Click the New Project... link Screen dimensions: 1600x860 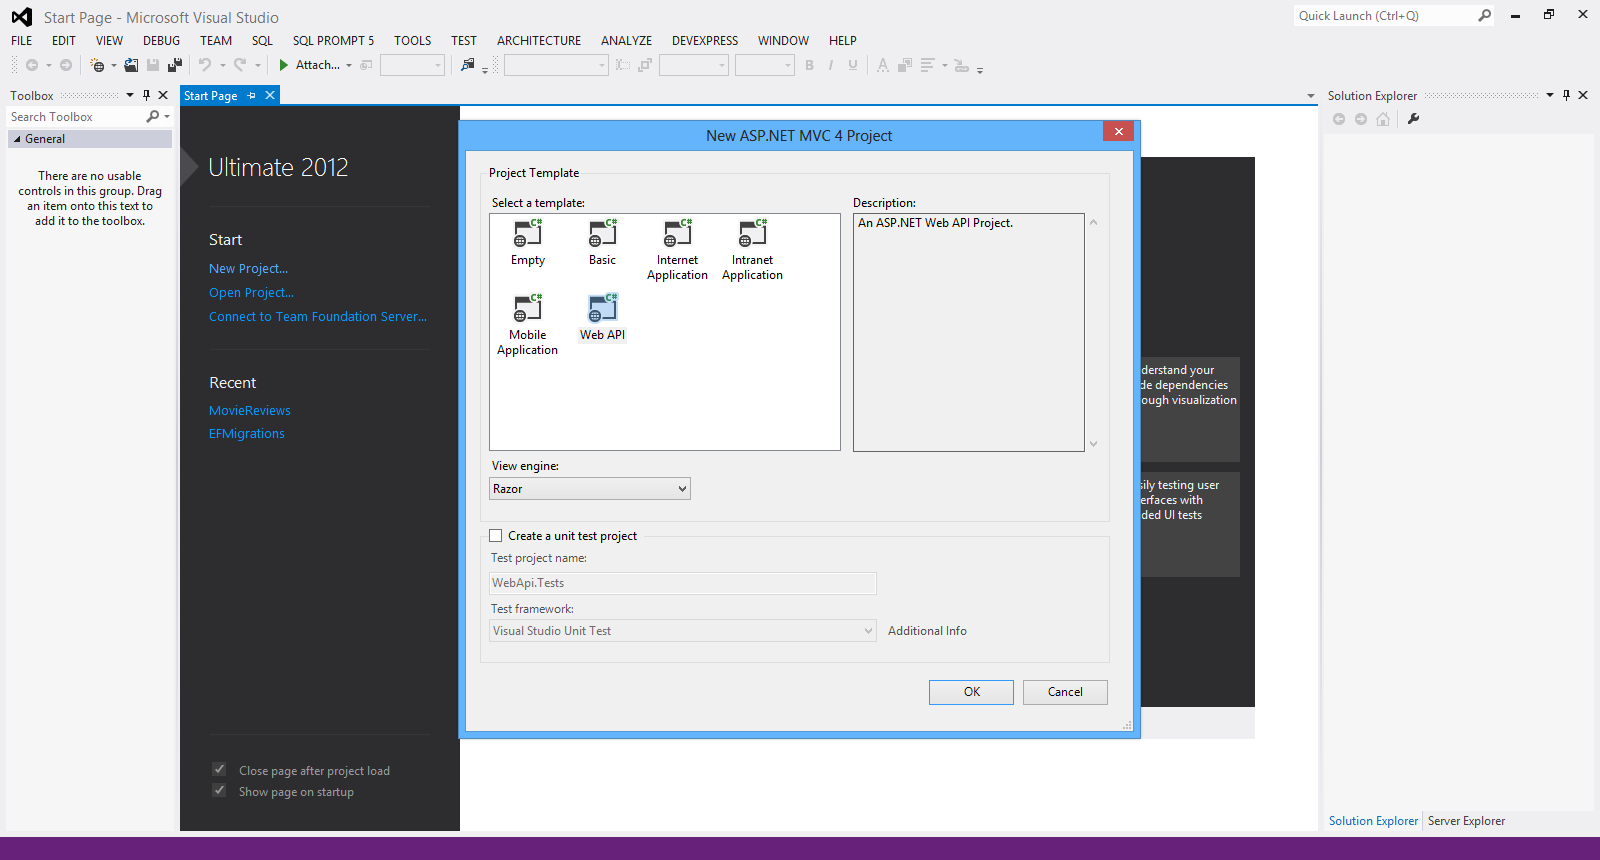click(248, 269)
